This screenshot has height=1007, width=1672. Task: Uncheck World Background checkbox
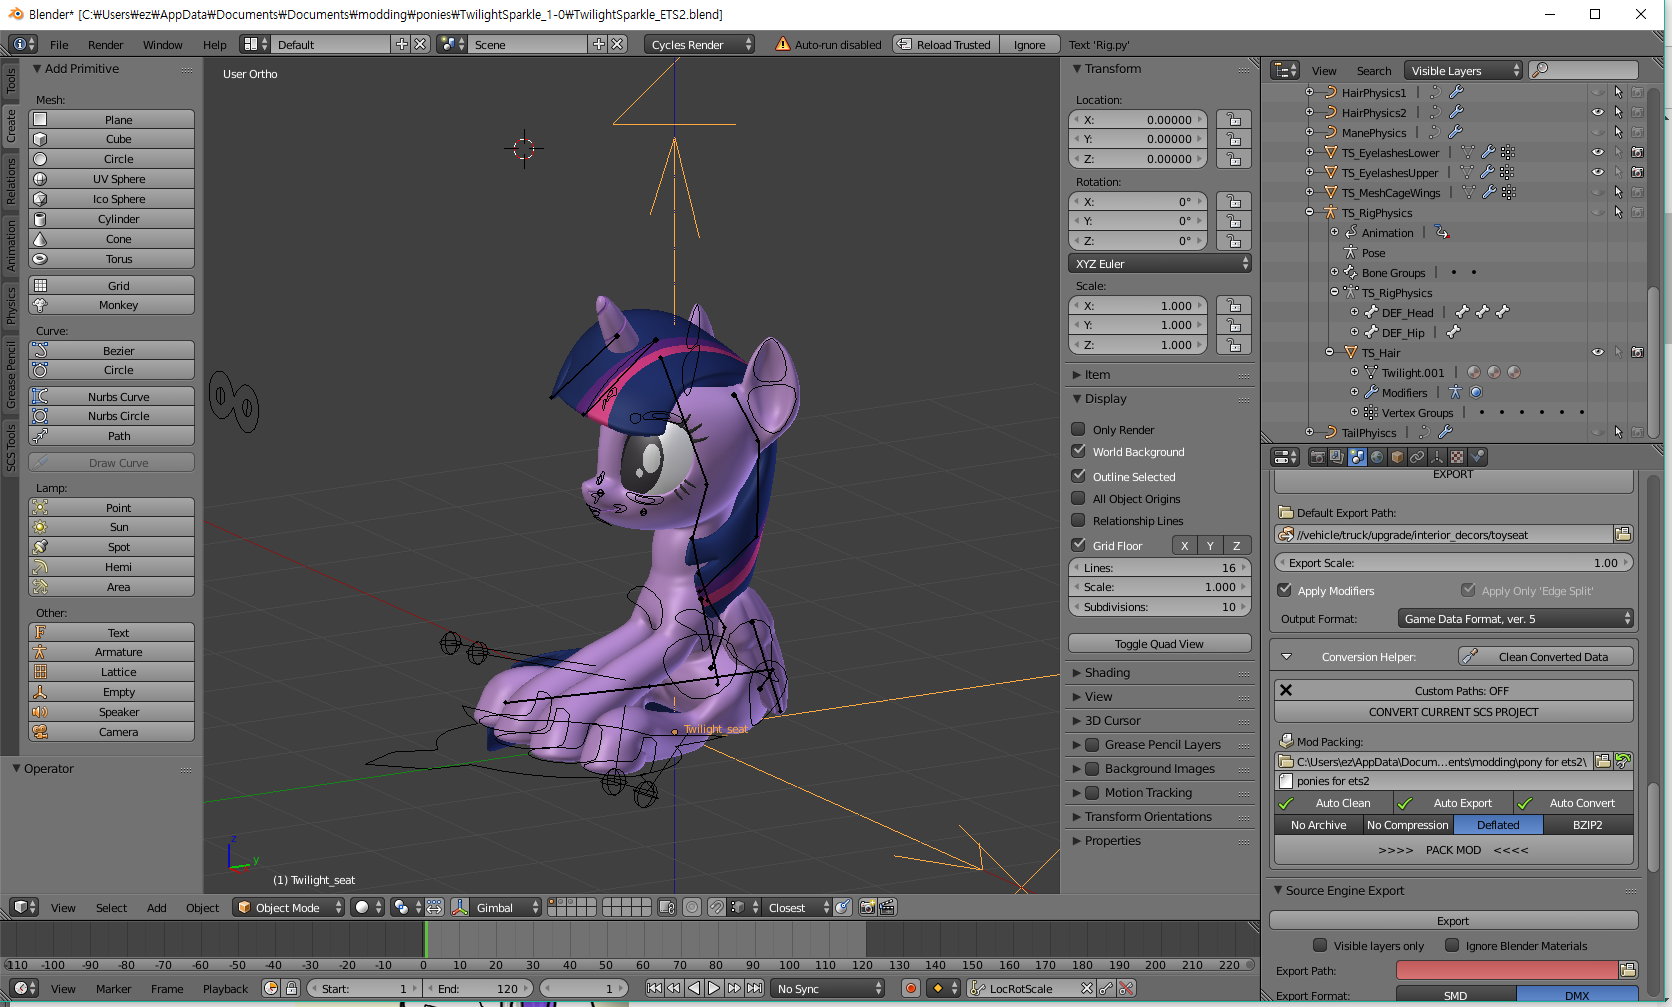[1079, 451]
